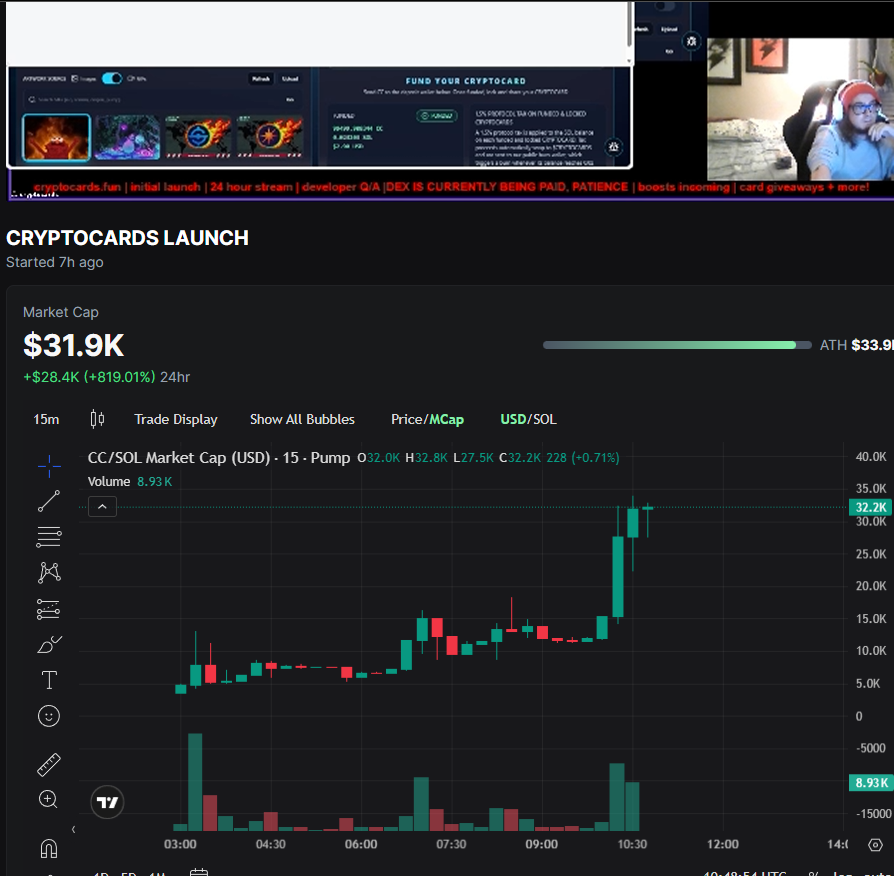Select the Text annotation tool
The height and width of the screenshot is (876, 894).
coord(49,680)
